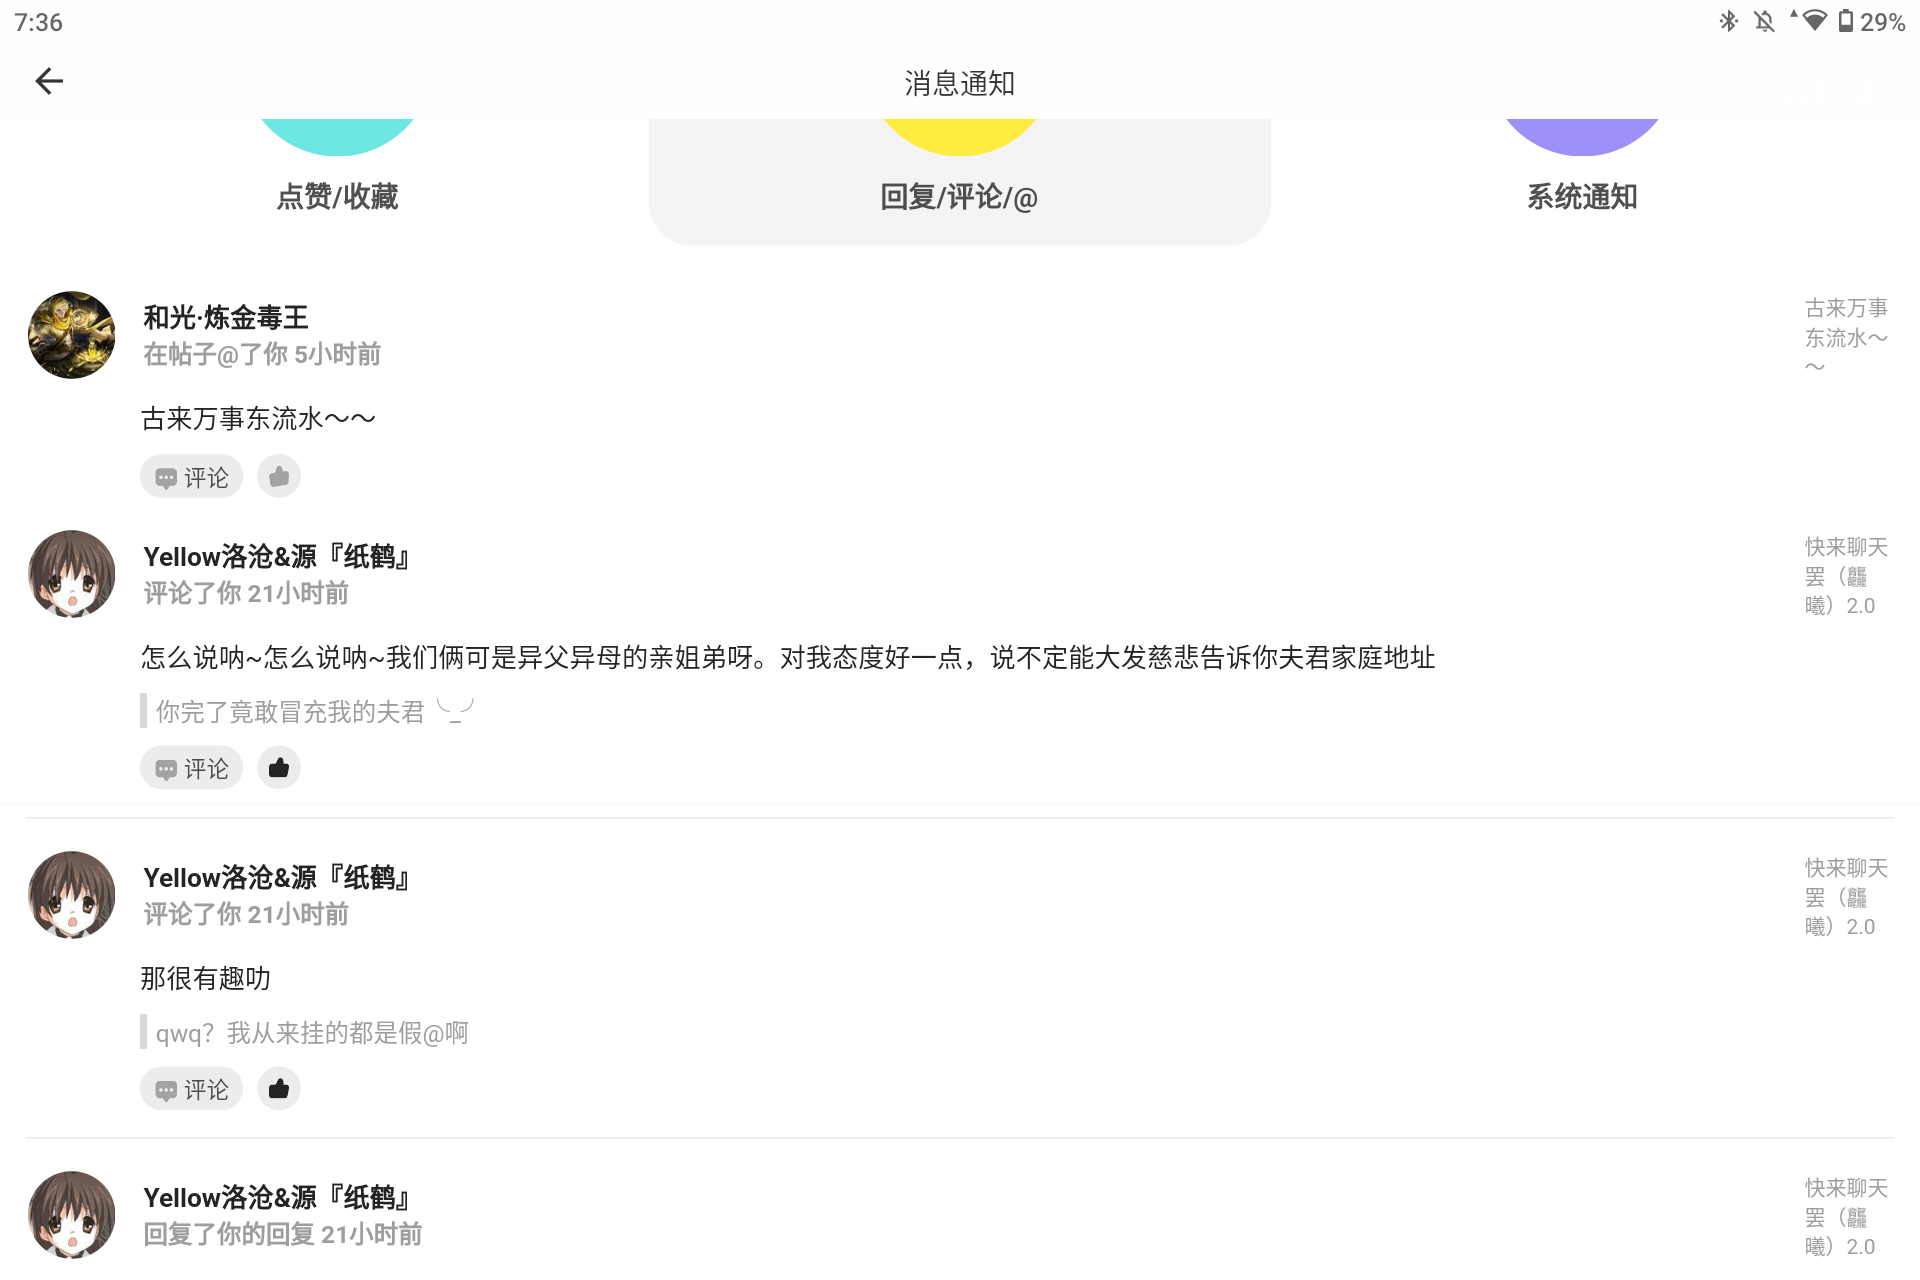Switch to 系统通知 tab
This screenshot has width=1920, height=1280.
click(1580, 196)
